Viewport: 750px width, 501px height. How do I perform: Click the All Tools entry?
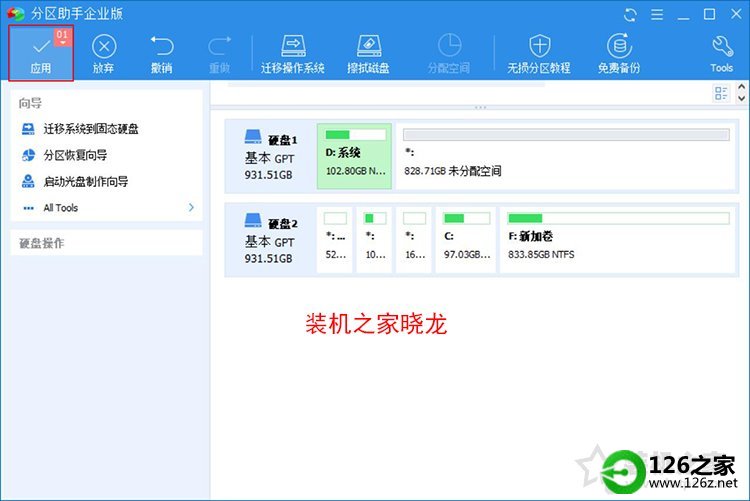click(x=60, y=208)
